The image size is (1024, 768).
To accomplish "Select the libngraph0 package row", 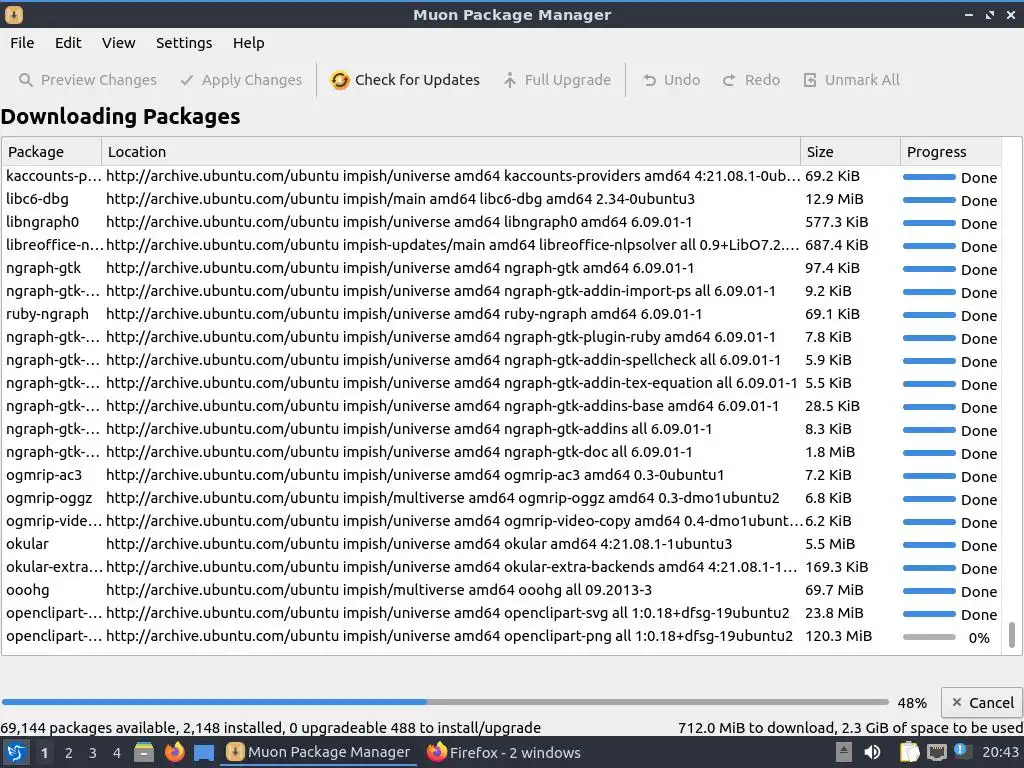I will [x=501, y=222].
